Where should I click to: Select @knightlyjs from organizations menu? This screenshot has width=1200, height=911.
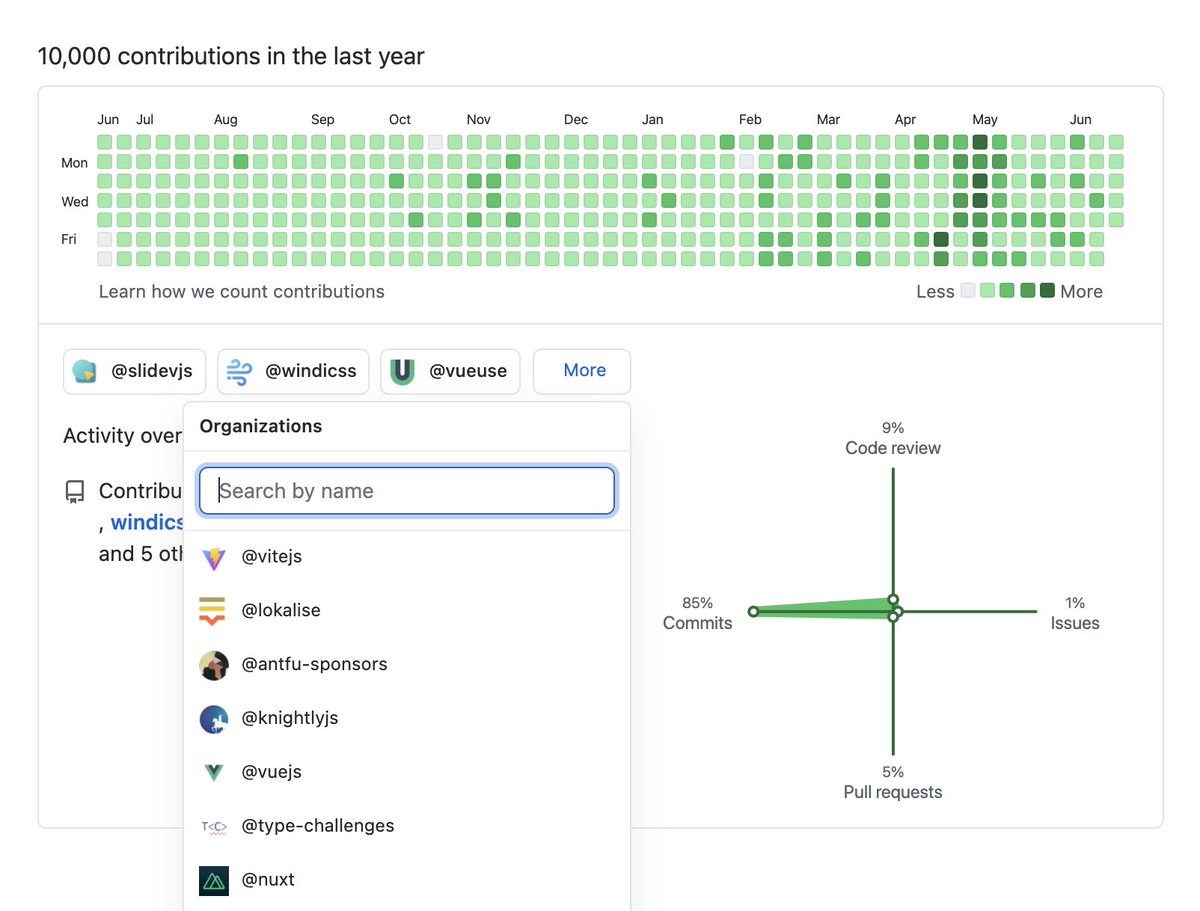(407, 719)
